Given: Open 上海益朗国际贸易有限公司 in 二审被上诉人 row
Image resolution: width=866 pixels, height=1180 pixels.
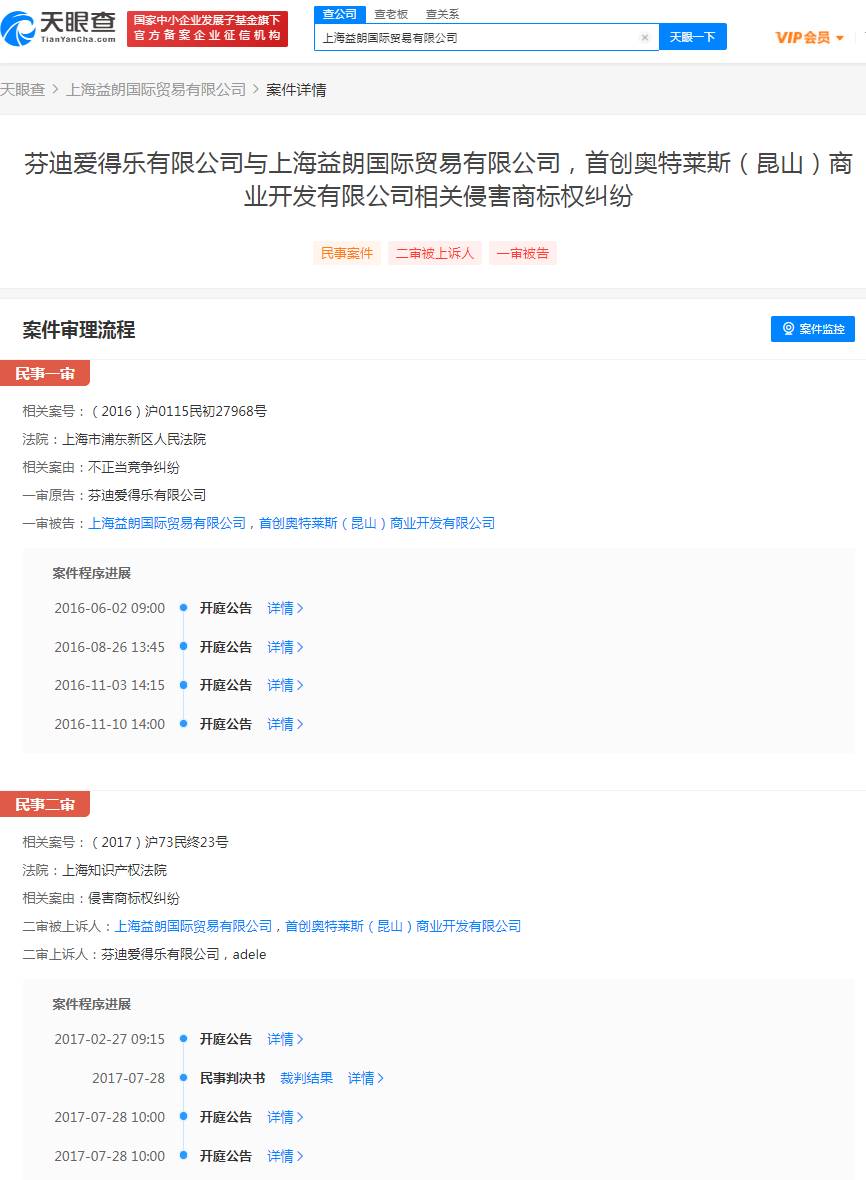Looking at the screenshot, I should coord(193,926).
